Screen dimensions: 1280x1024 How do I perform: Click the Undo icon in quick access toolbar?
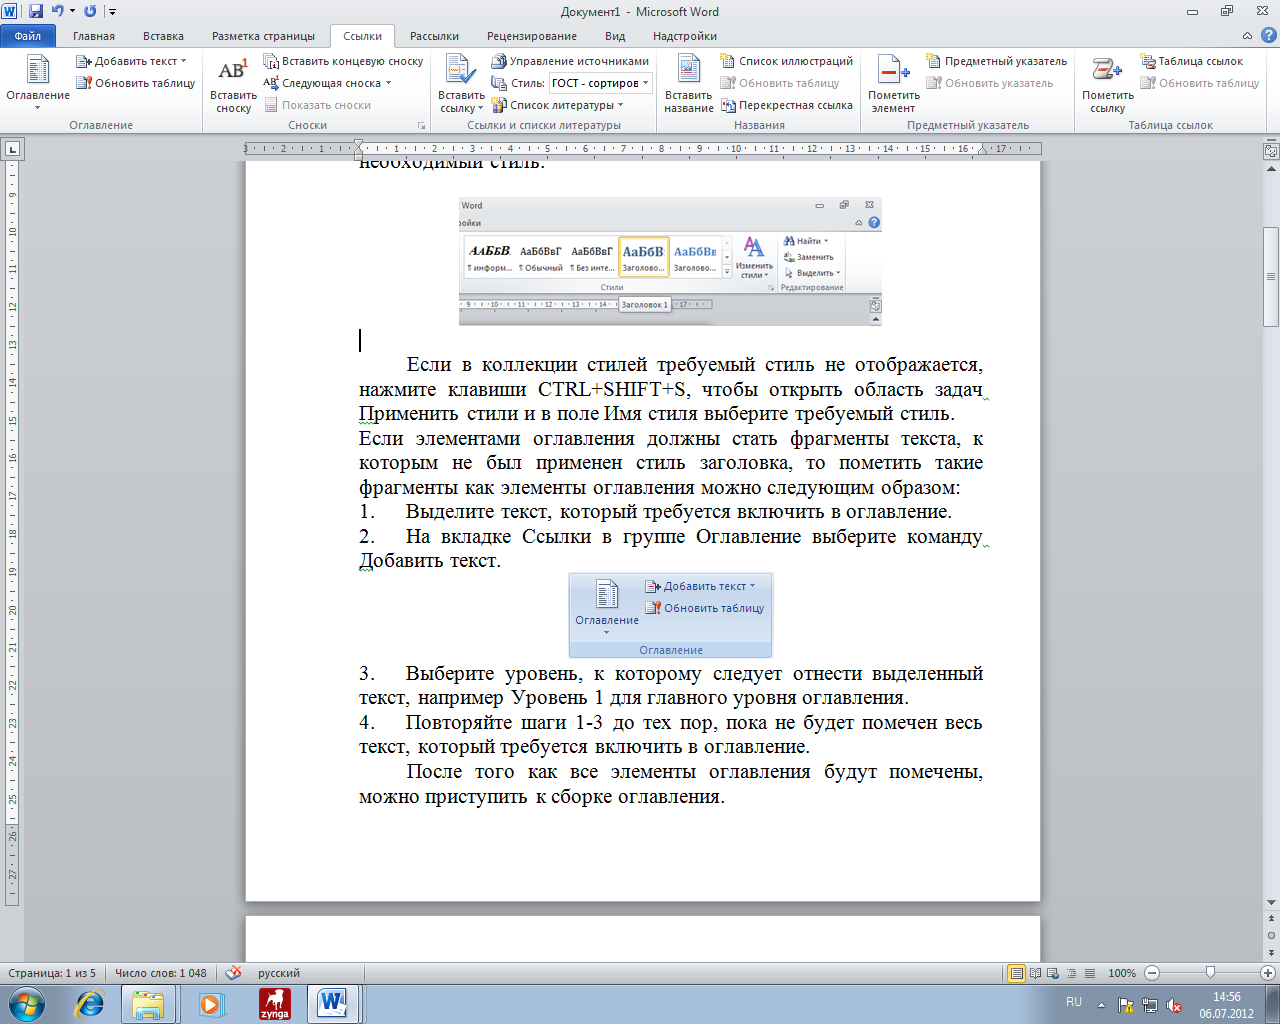(x=58, y=11)
